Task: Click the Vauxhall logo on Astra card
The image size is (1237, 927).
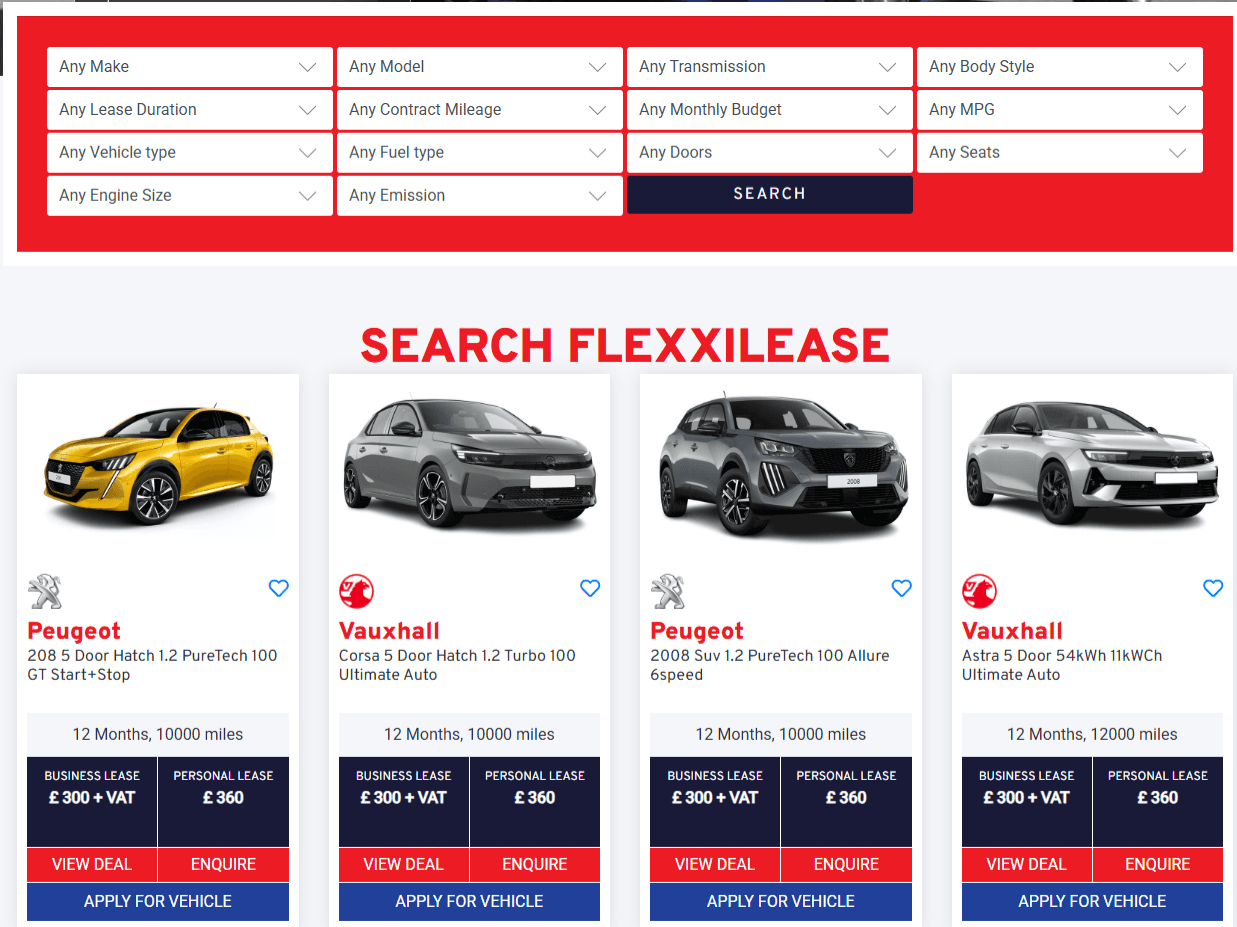Action: 979,592
